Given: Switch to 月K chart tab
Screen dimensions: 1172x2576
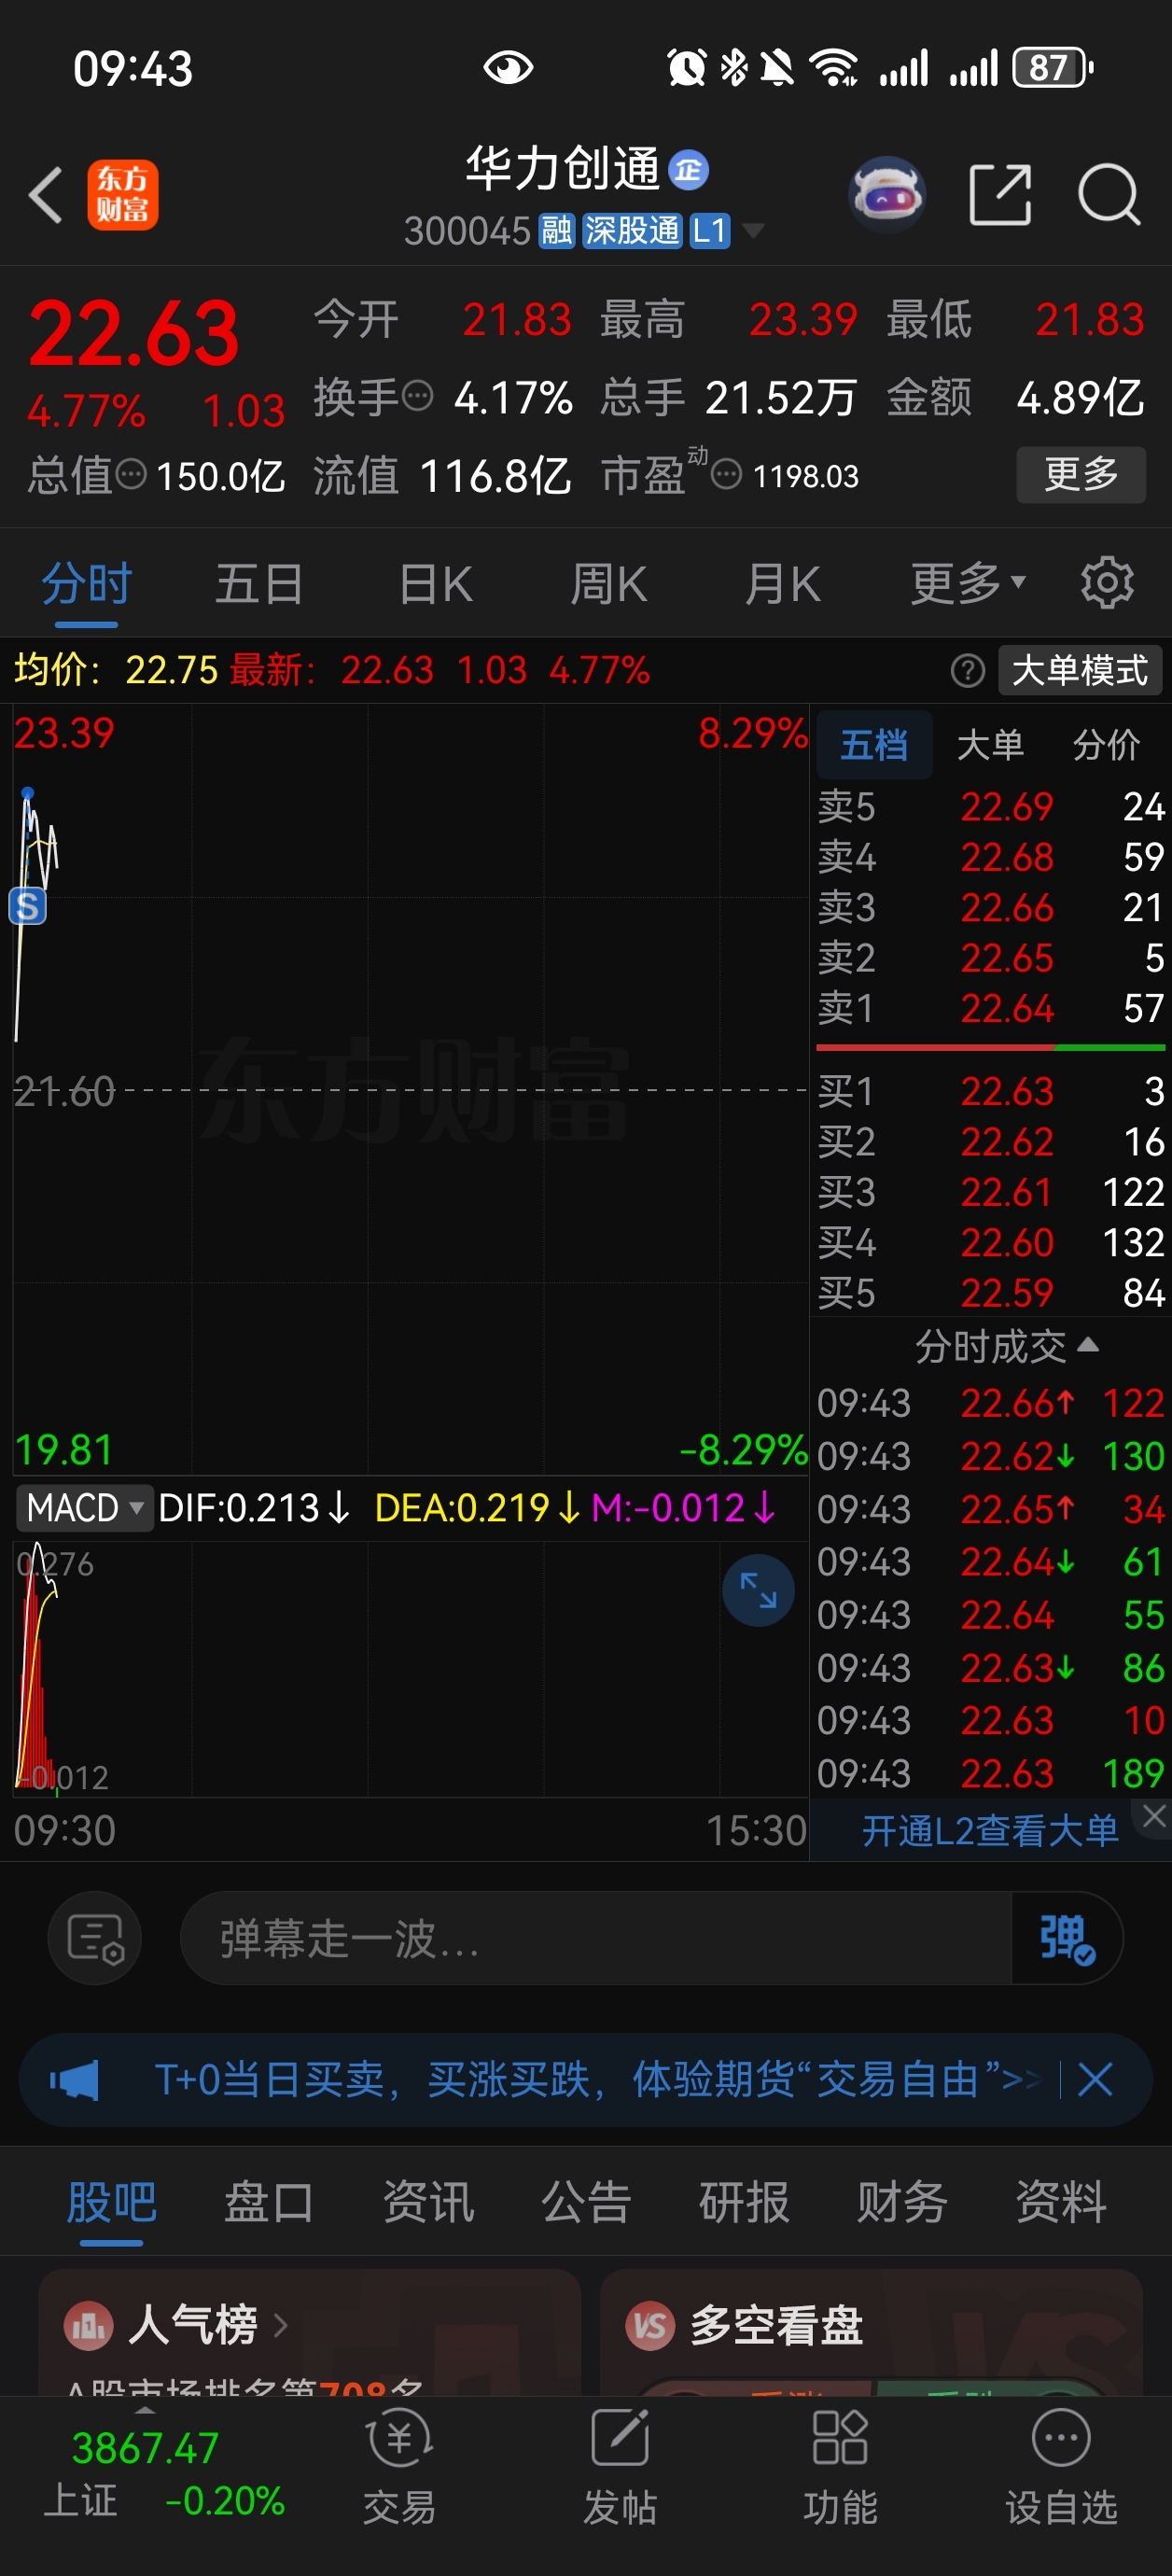Looking at the screenshot, I should [782, 583].
